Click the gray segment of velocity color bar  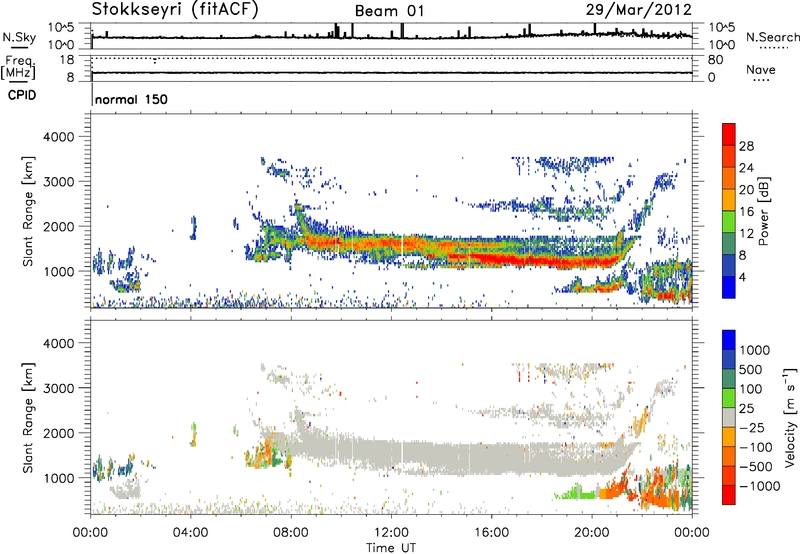729,417
